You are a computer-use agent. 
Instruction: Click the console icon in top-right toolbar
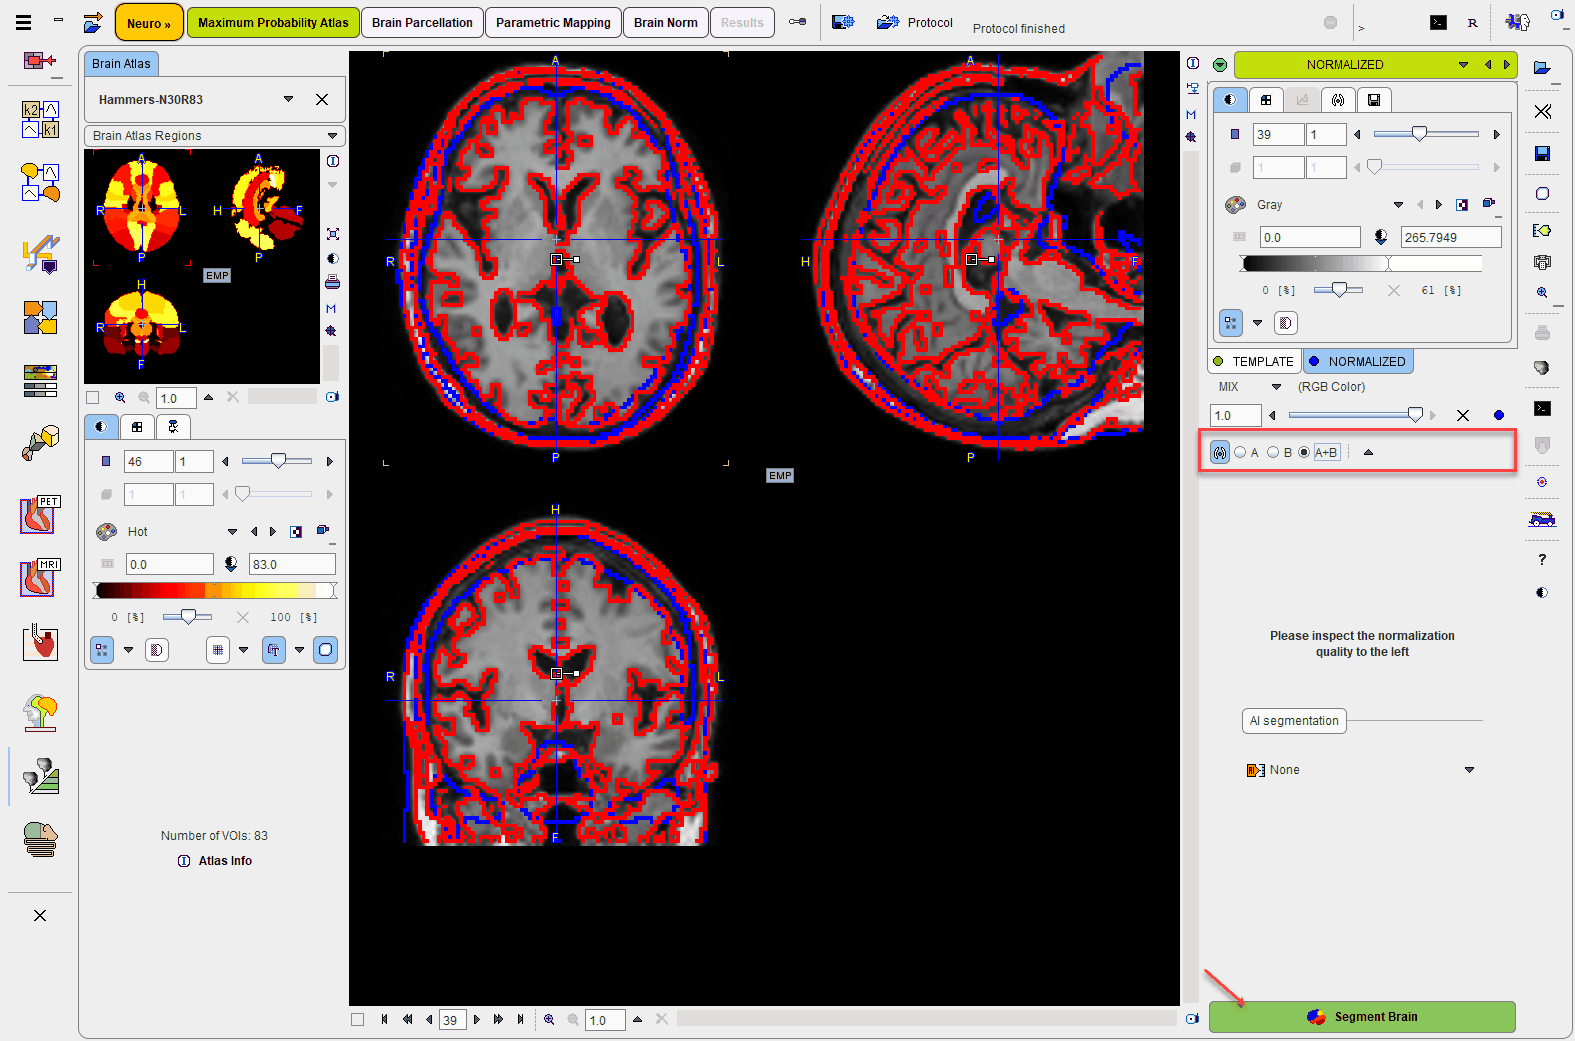coord(1438,22)
